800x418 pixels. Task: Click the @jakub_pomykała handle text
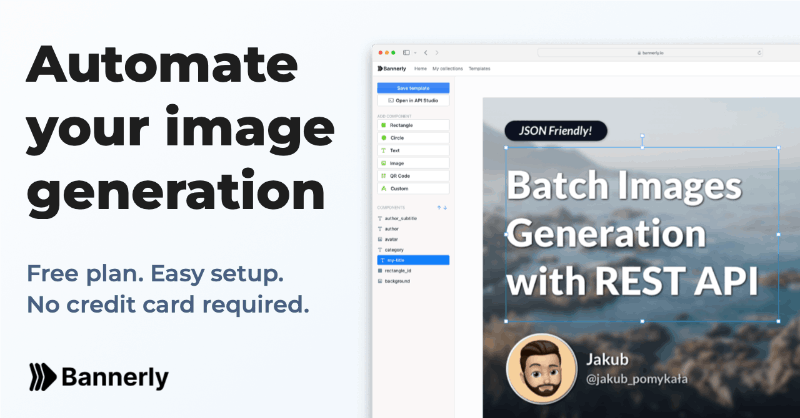point(637,379)
